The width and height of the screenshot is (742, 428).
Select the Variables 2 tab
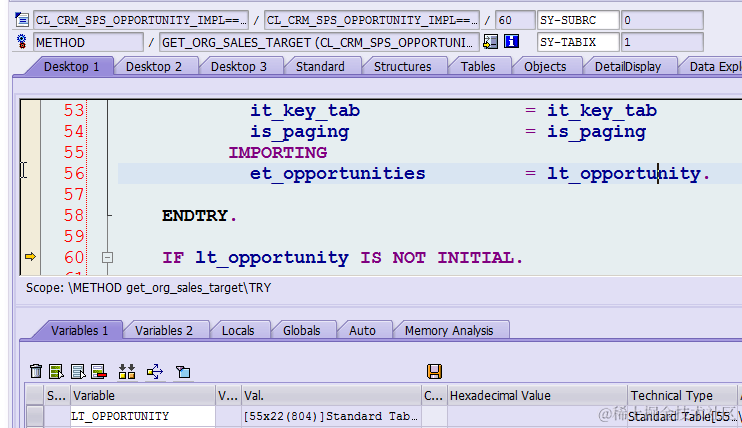tap(164, 330)
